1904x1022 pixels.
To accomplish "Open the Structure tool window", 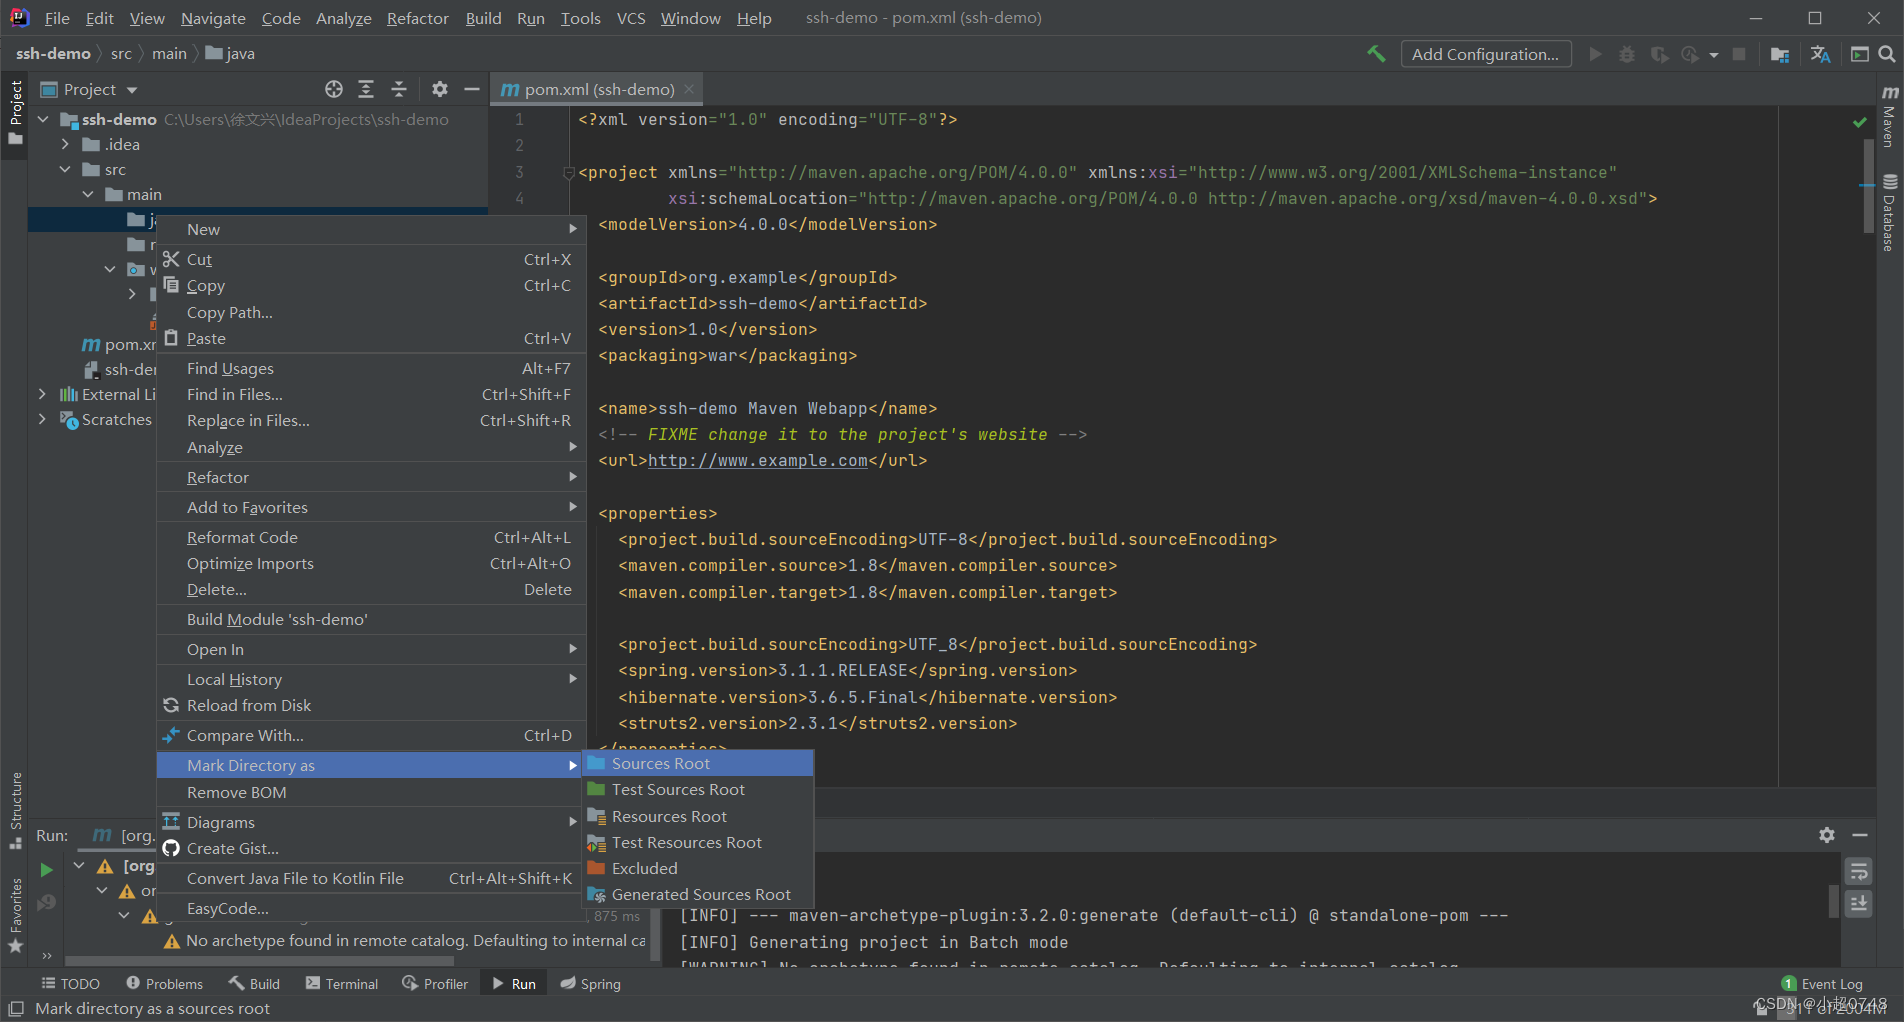I will point(15,810).
